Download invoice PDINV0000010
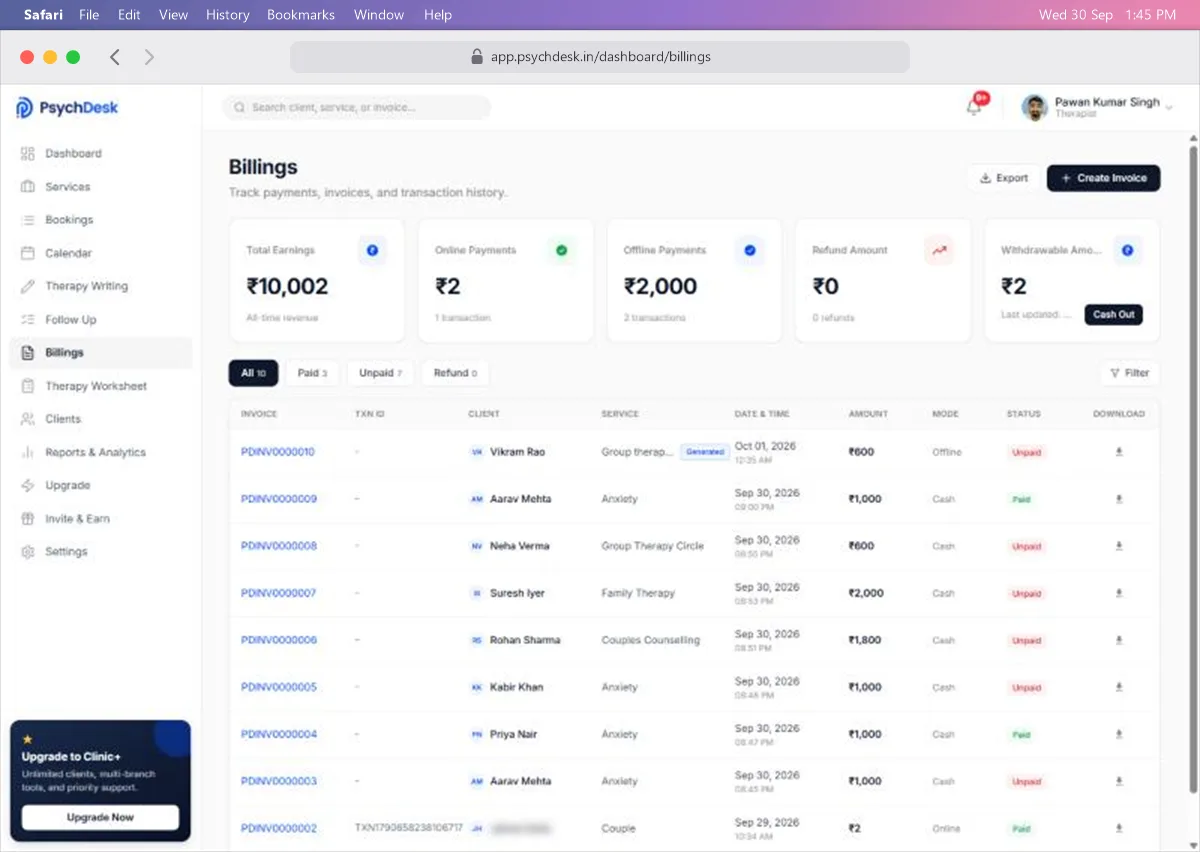 tap(1119, 452)
